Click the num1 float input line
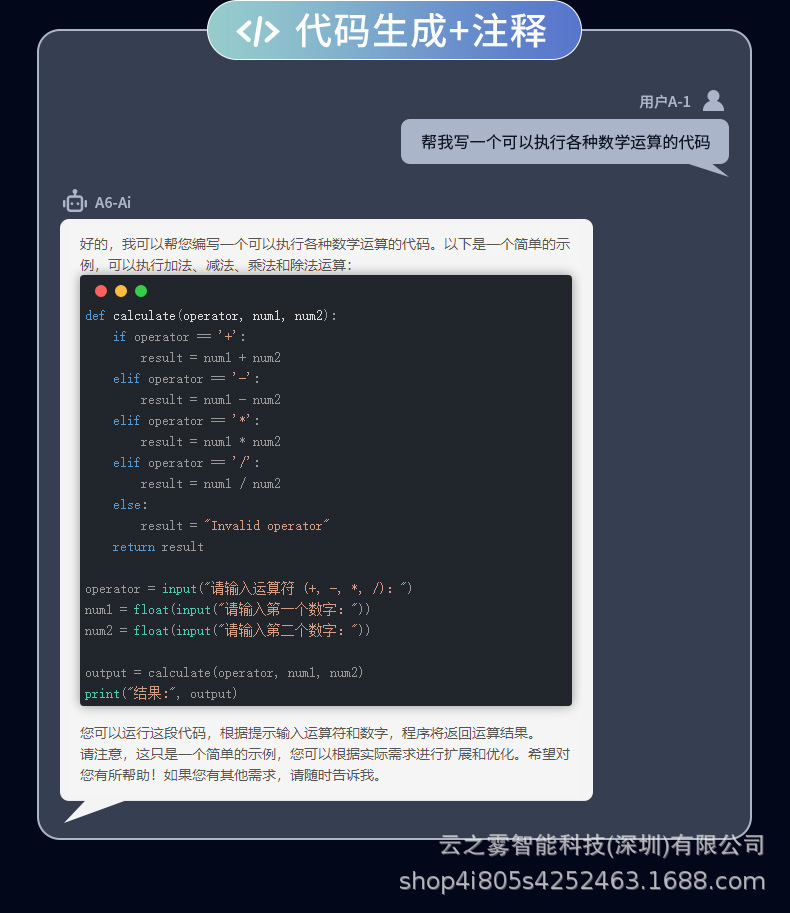Screen dimensions: 790x913 coord(227,610)
